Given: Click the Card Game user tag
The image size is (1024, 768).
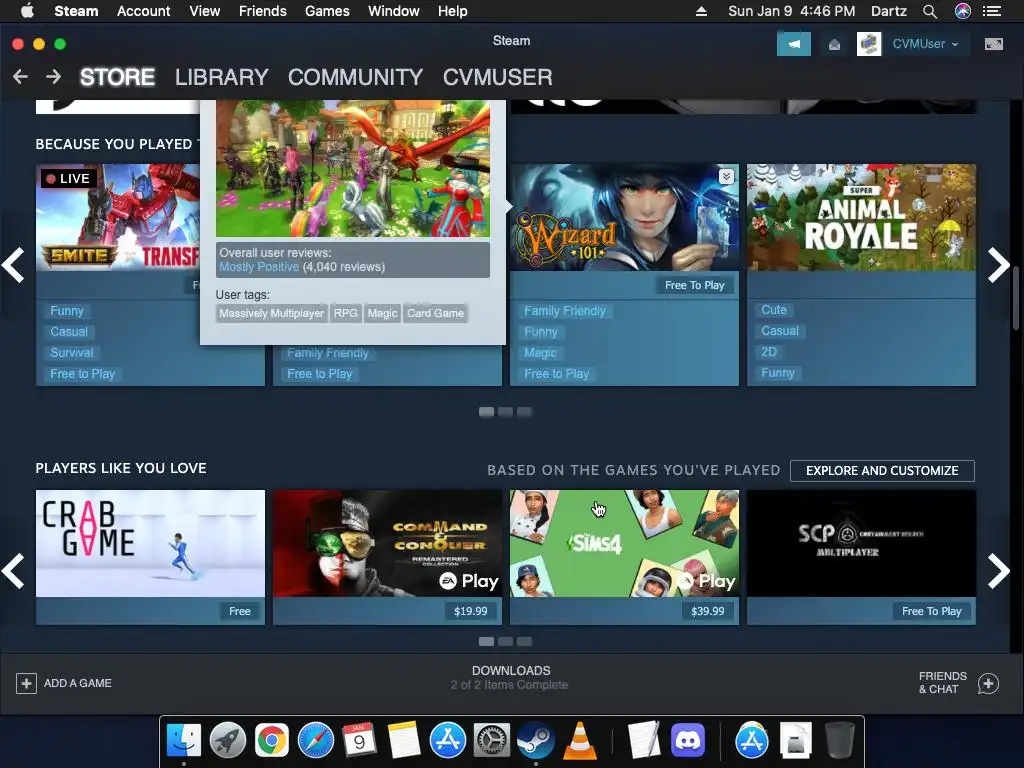Looking at the screenshot, I should tap(436, 313).
